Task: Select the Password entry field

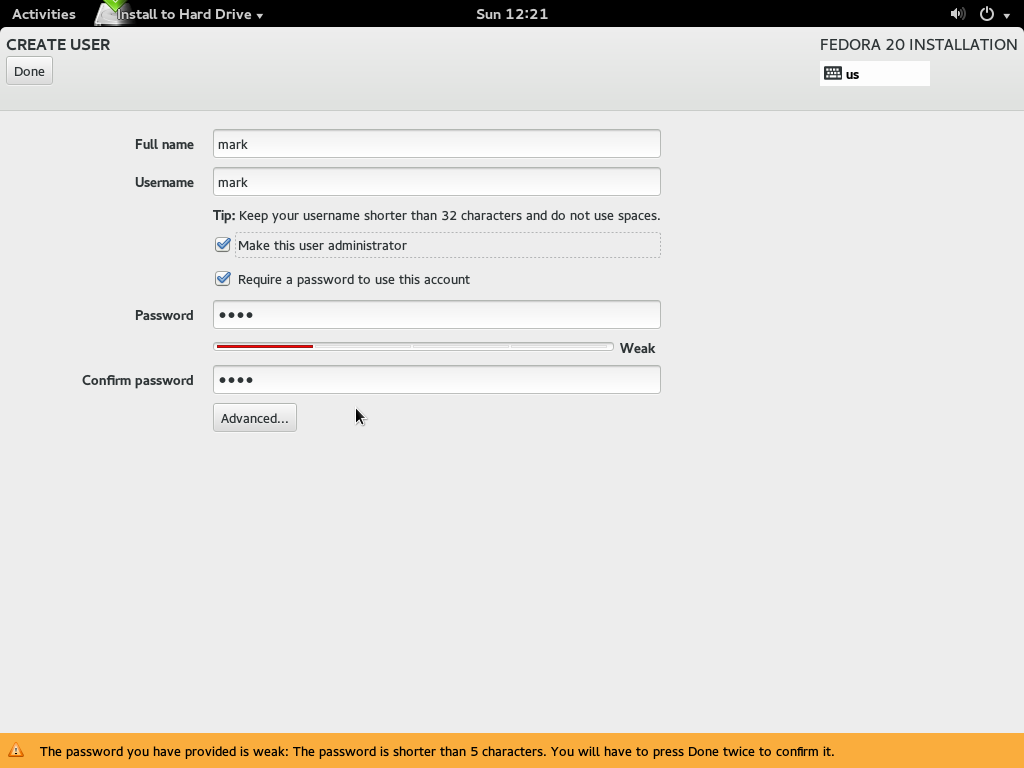Action: pyautogui.click(x=436, y=315)
